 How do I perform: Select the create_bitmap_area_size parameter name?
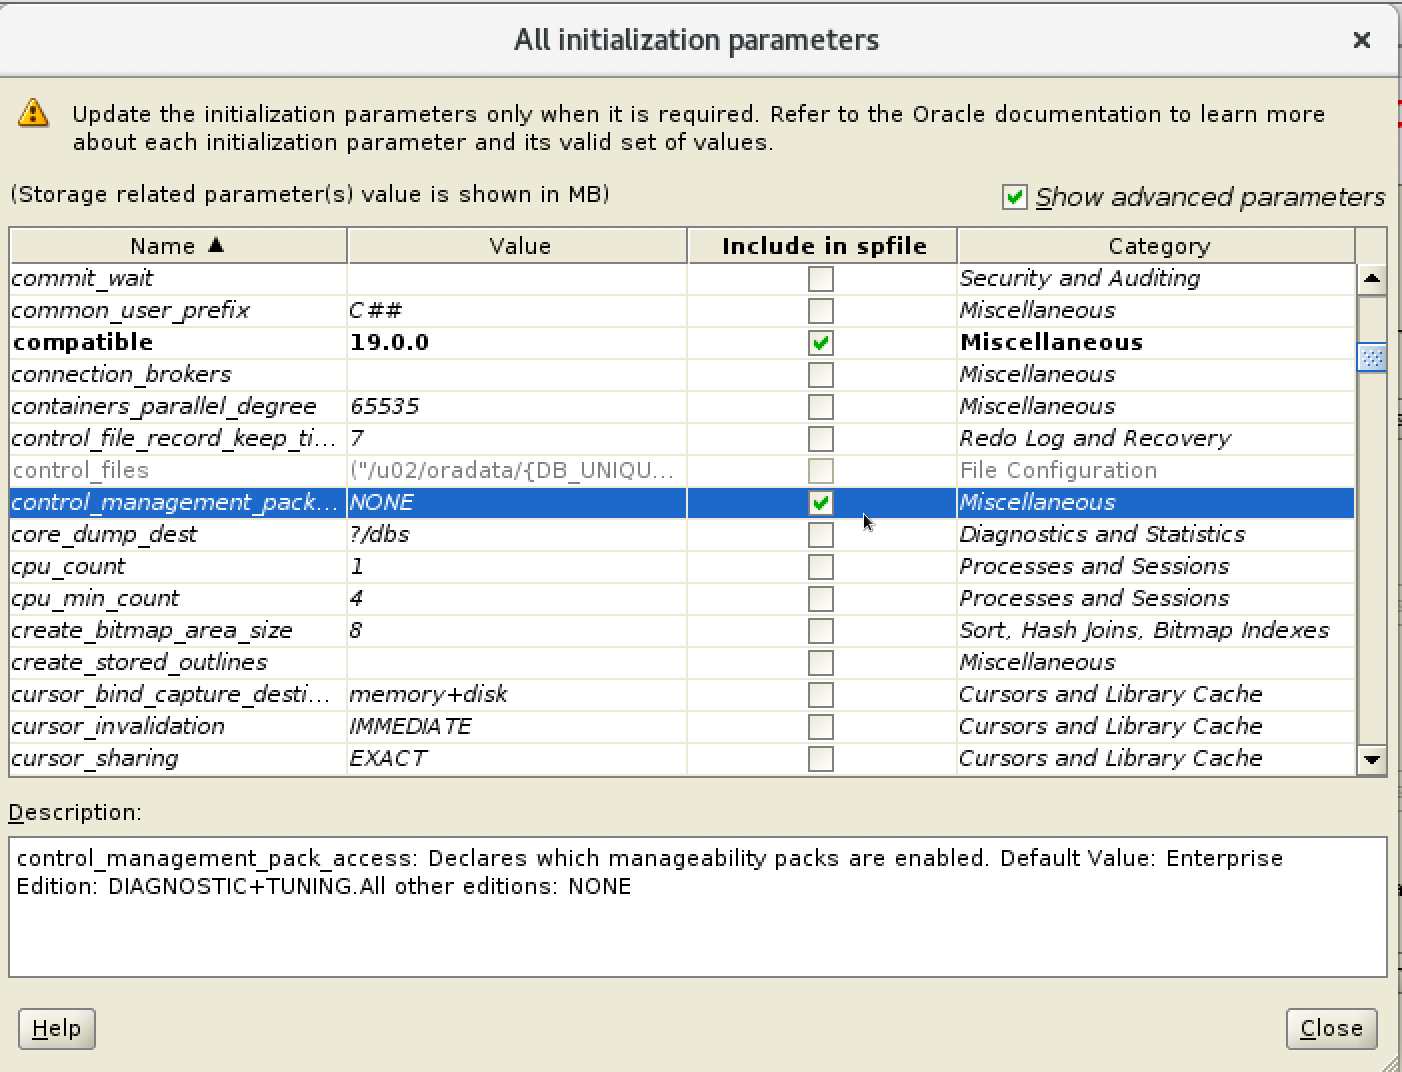coord(152,630)
